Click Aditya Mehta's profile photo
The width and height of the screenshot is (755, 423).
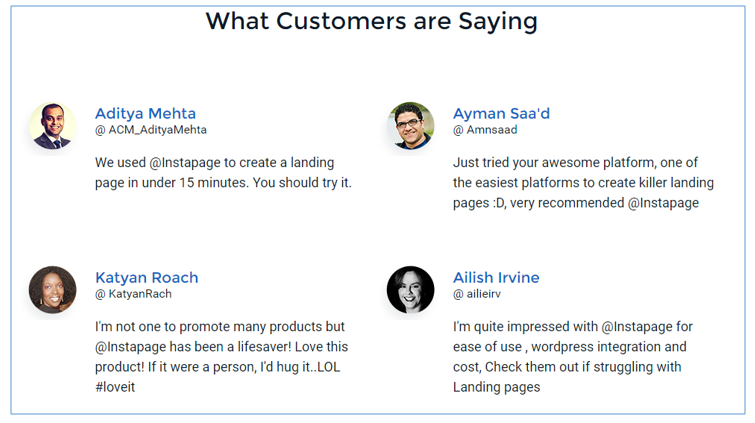53,126
